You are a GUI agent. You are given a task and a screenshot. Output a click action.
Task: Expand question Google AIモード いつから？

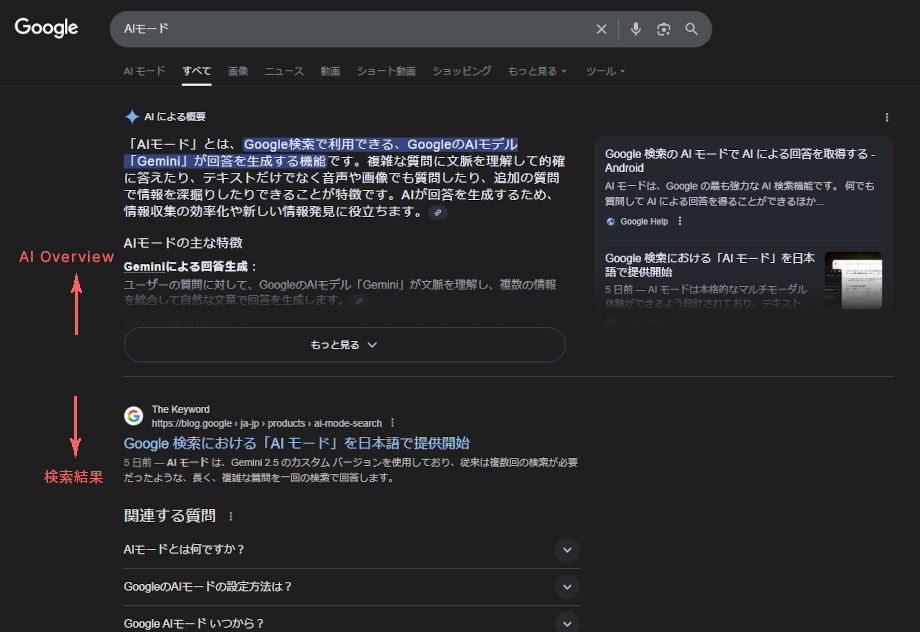567,622
